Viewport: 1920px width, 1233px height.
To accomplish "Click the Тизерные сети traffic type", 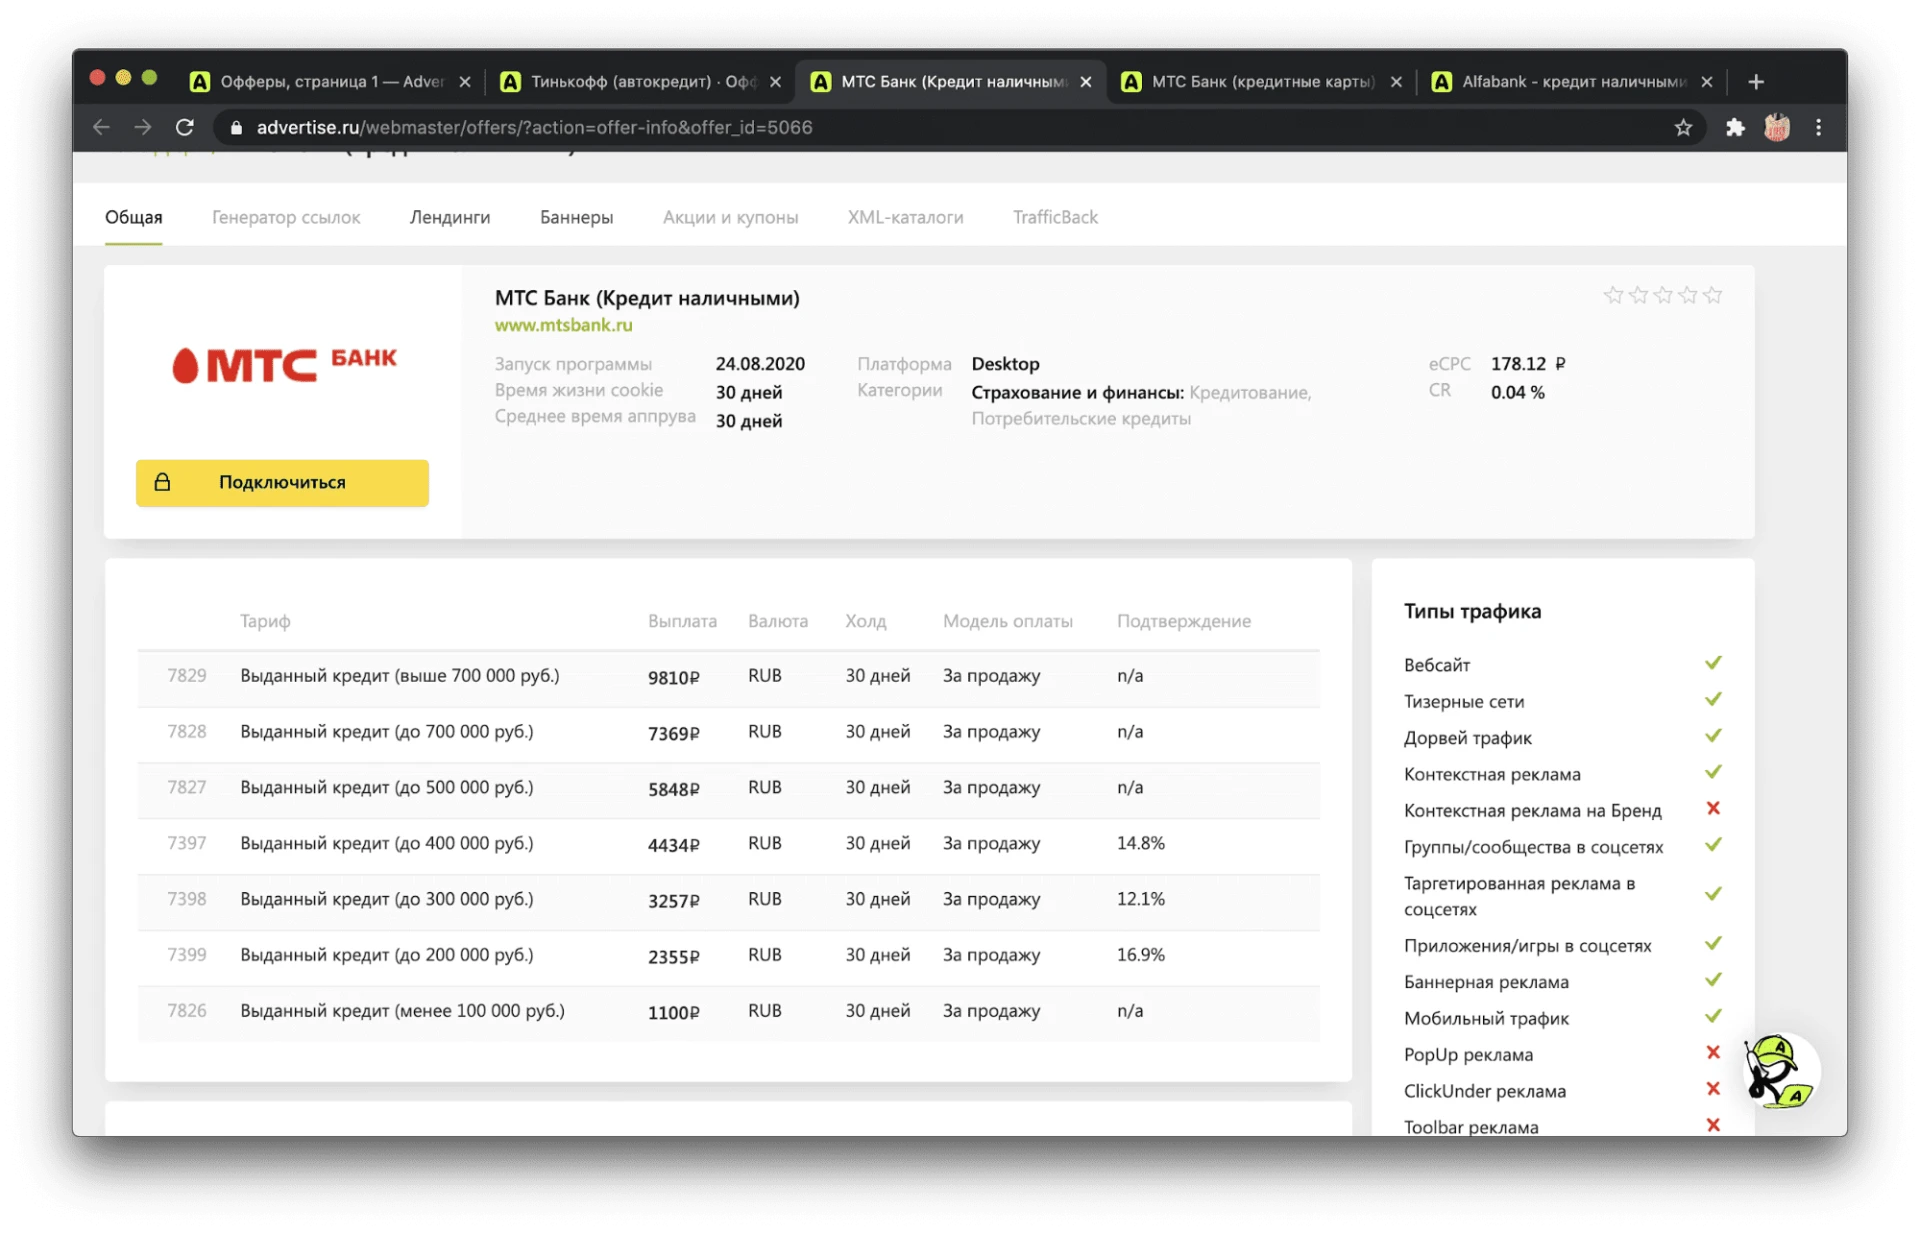I will pyautogui.click(x=1464, y=701).
